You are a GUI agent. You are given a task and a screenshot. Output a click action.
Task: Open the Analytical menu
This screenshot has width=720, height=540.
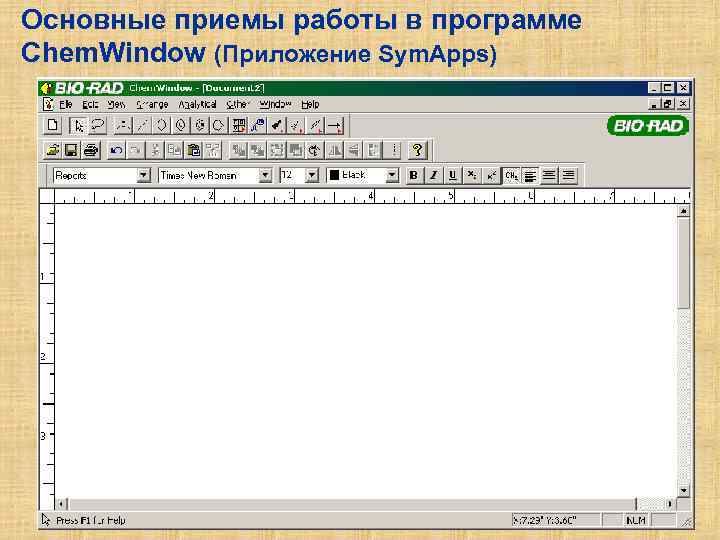click(x=197, y=105)
